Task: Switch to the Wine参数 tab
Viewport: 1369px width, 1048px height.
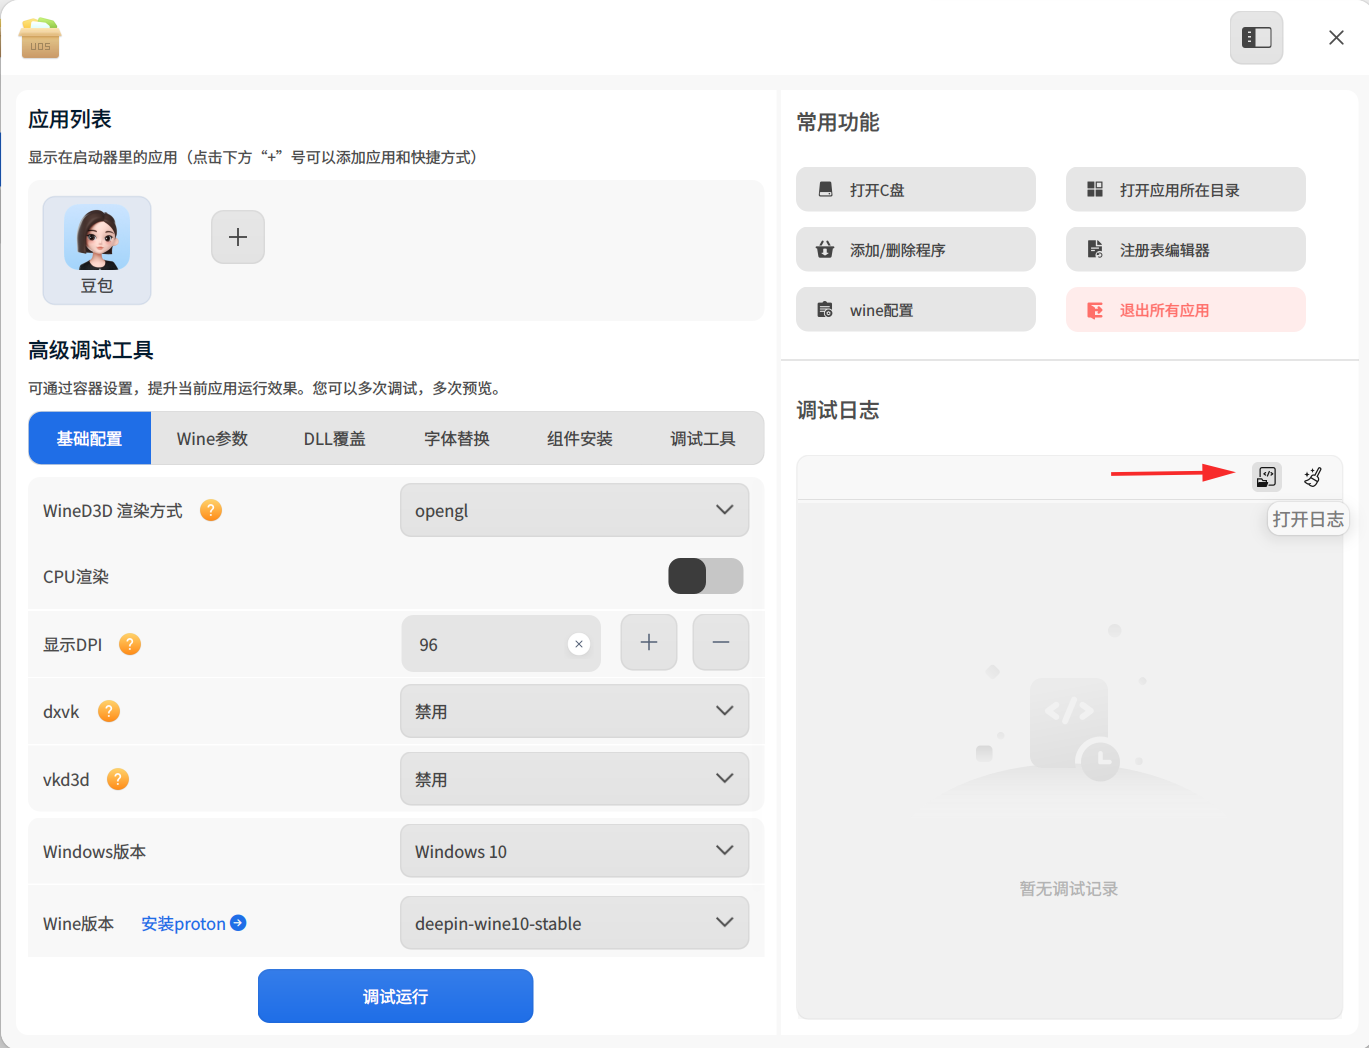Action: pyautogui.click(x=212, y=439)
